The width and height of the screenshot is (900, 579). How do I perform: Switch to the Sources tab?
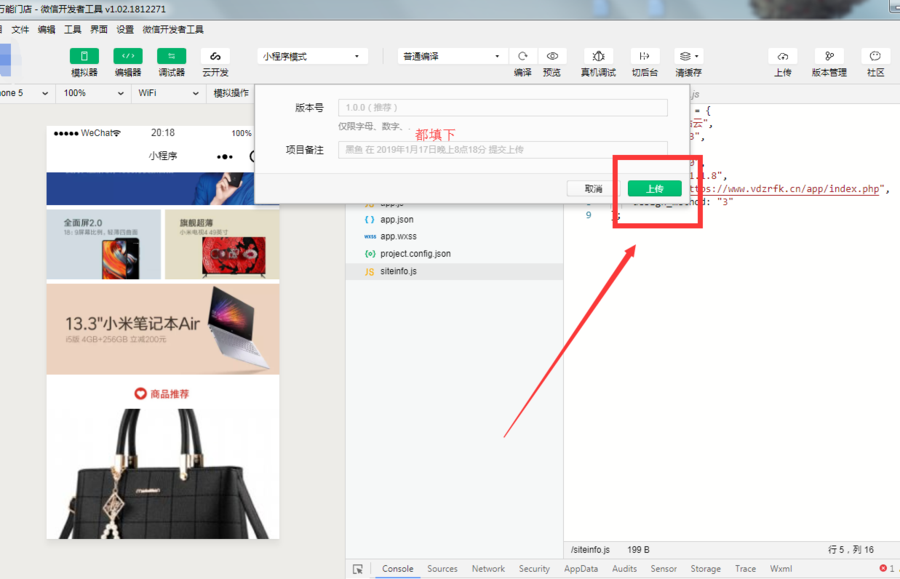(443, 569)
